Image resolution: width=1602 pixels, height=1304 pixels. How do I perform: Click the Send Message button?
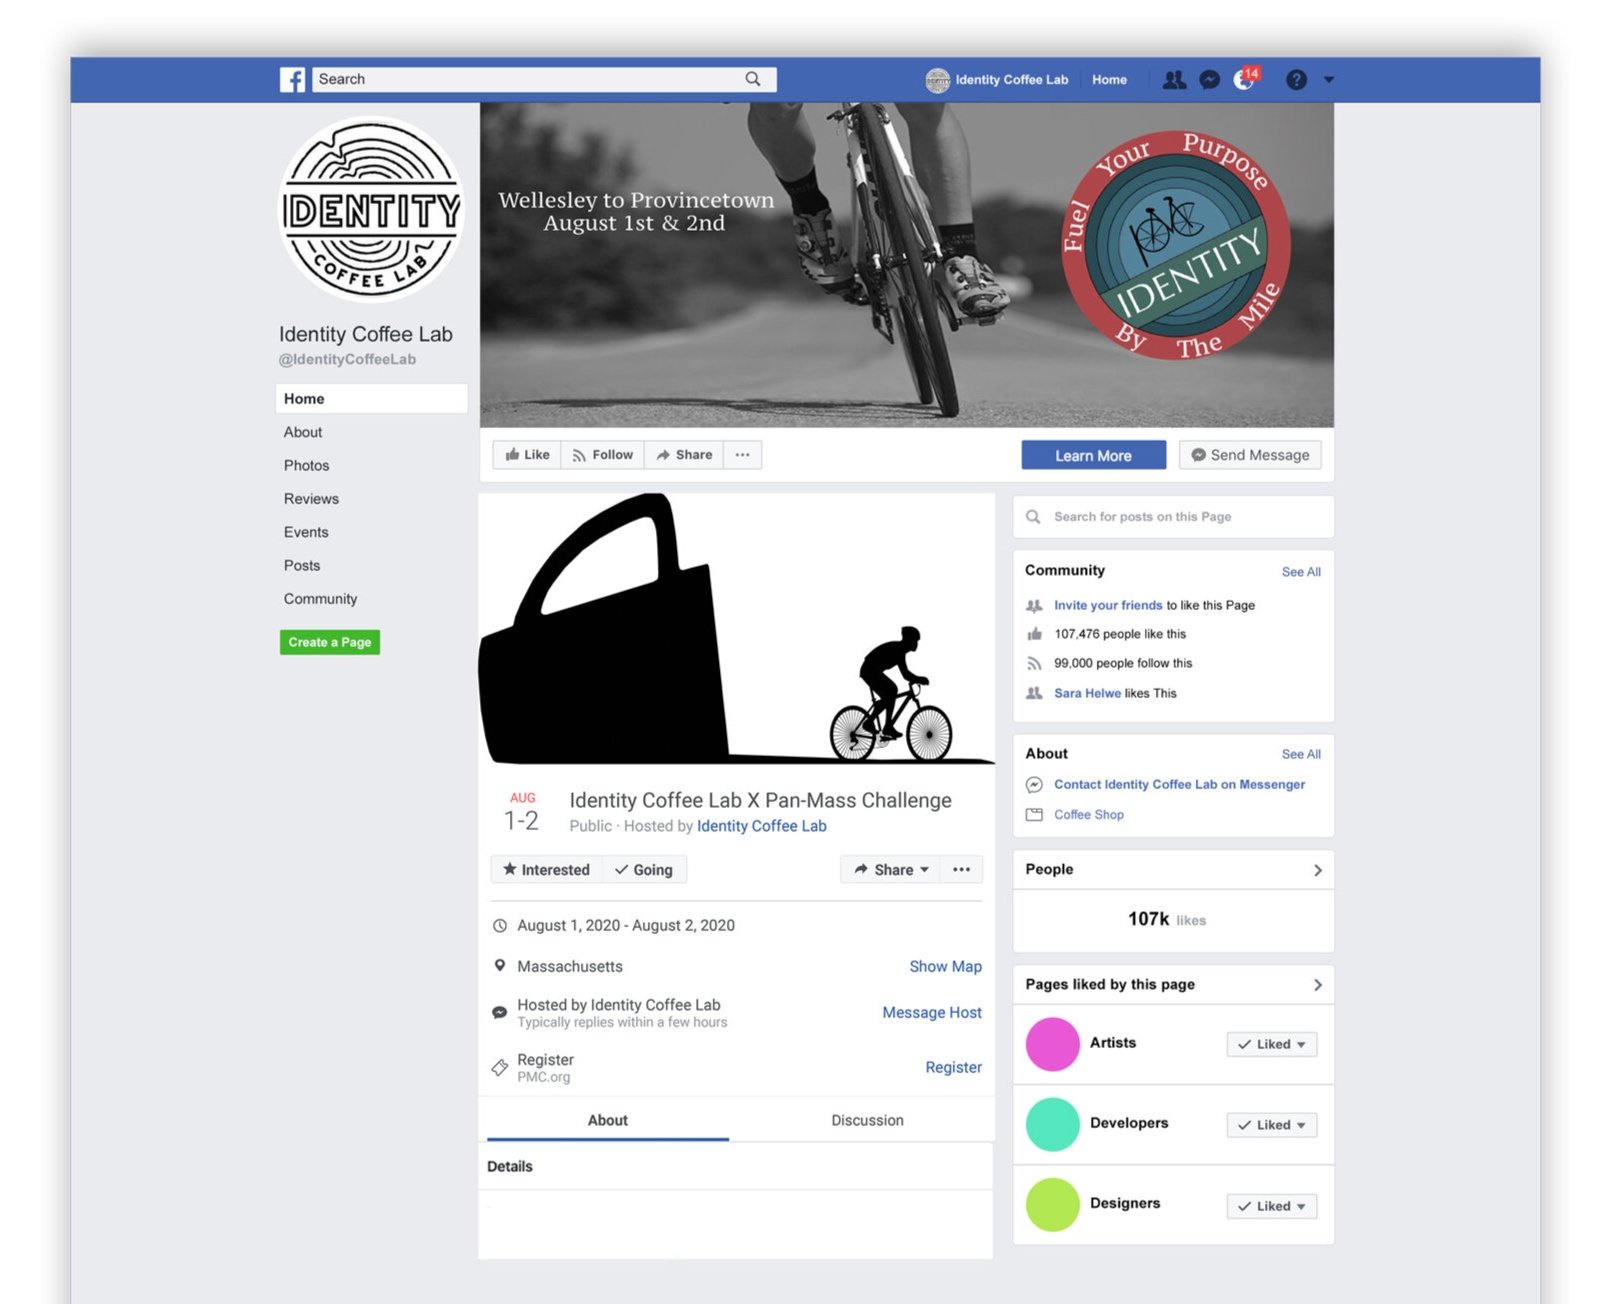pos(1250,455)
